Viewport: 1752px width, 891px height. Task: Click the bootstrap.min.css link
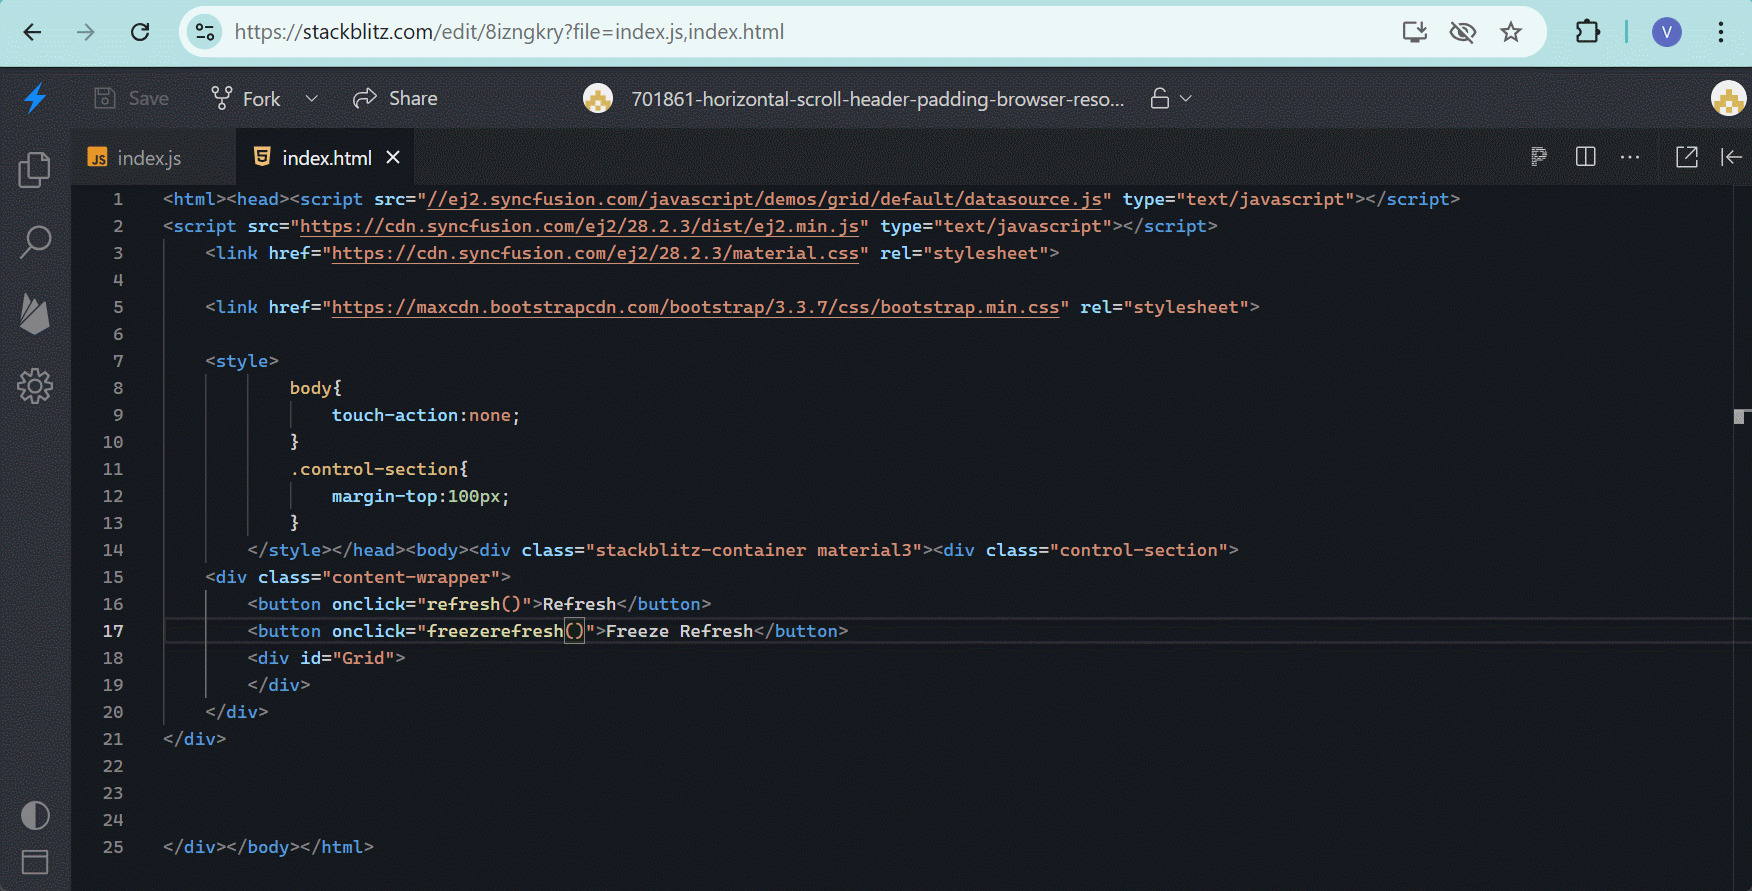click(695, 307)
